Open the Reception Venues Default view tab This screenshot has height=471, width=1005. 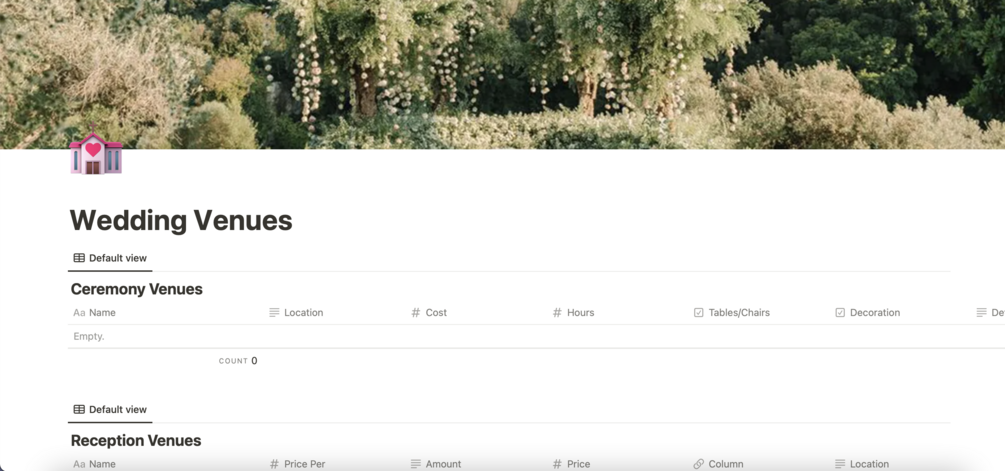click(110, 409)
